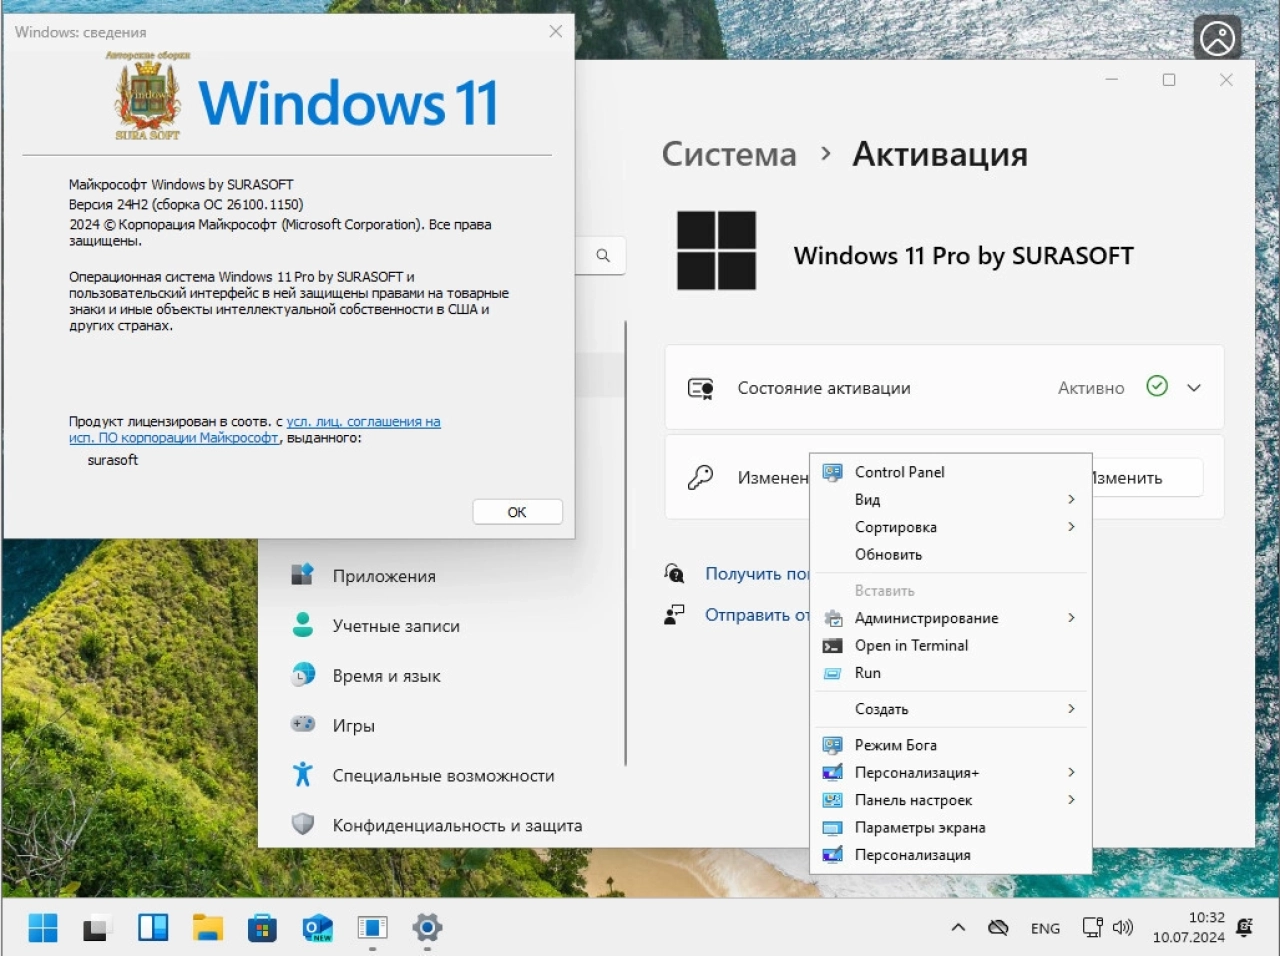1280x956 pixels.
Task: Click the Send feedback icon
Action: click(x=675, y=614)
